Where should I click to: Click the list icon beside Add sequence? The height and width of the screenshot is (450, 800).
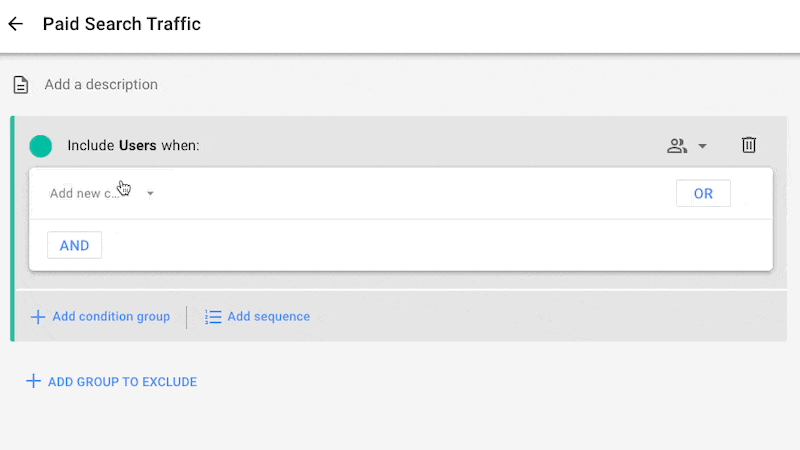pos(213,317)
